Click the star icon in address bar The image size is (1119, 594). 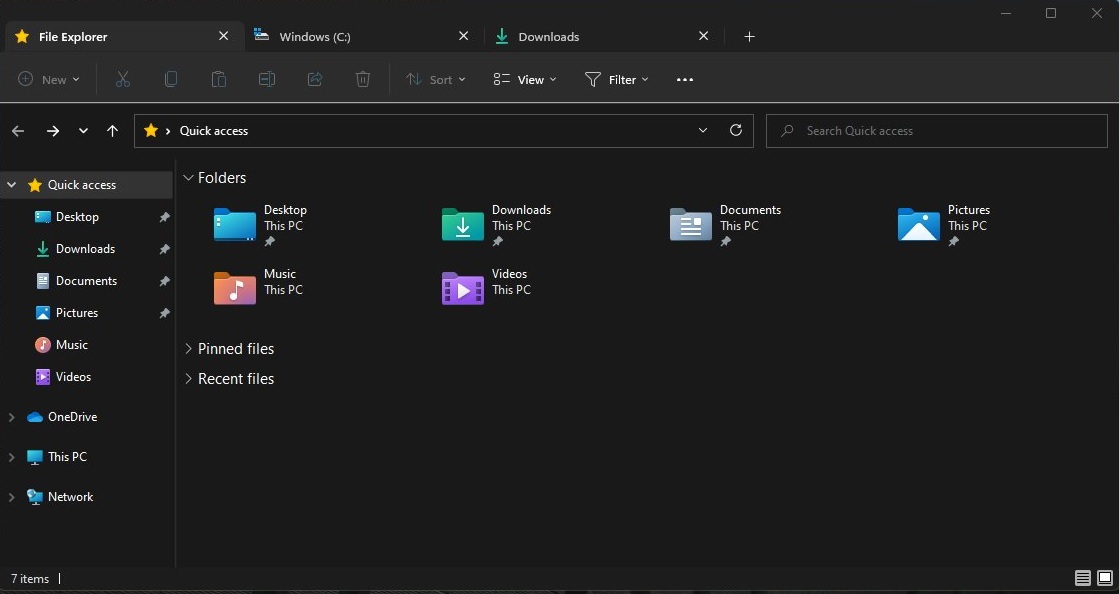(151, 131)
